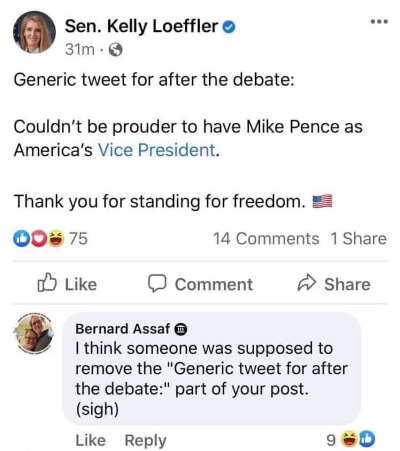Click the American flag emoji
Image resolution: width=400 pixels, height=451 pixels.
coord(322,201)
